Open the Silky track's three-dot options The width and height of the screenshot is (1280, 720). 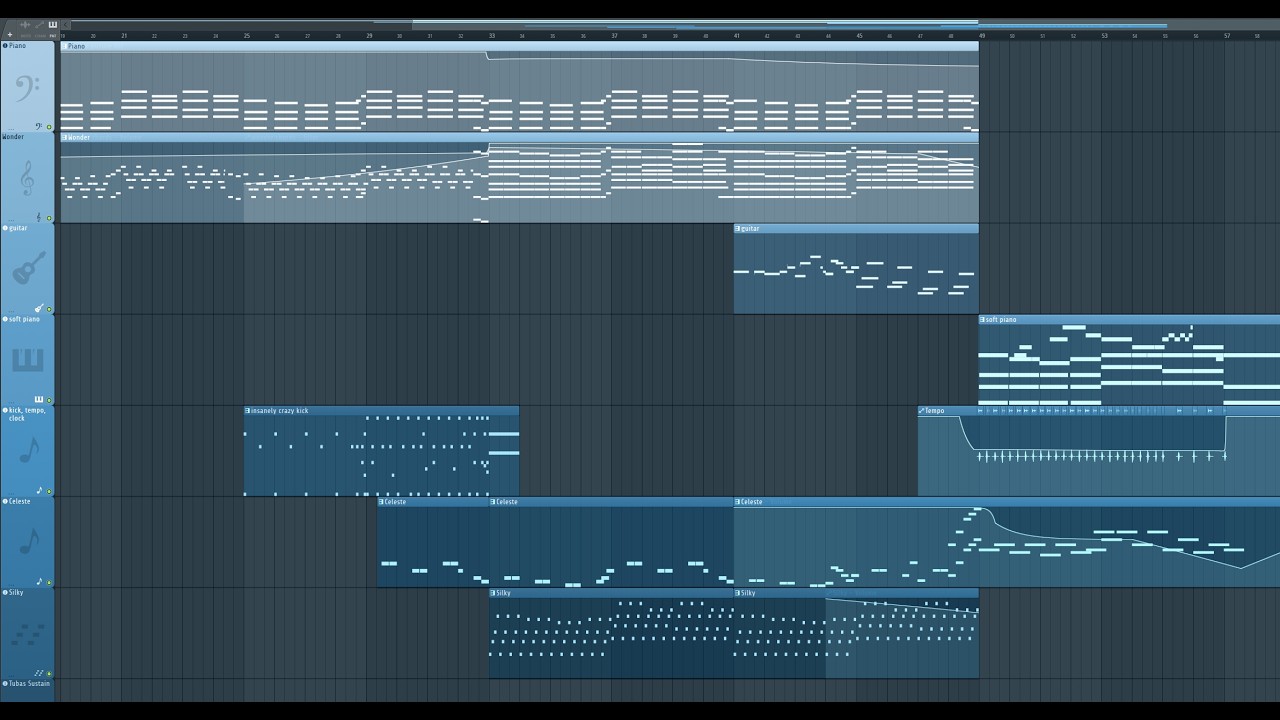click(11, 675)
